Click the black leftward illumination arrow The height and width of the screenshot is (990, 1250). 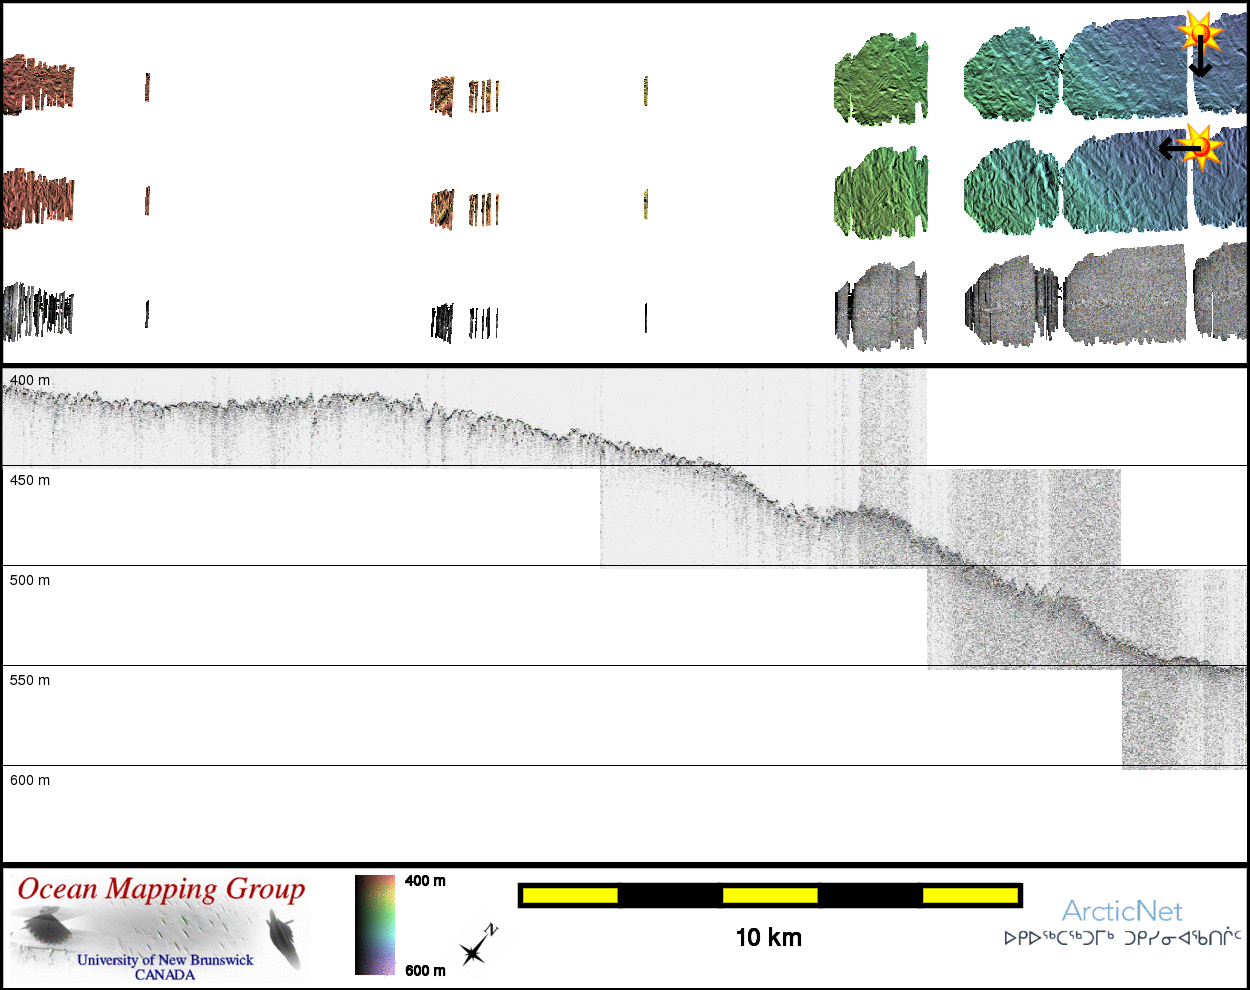tap(1176, 149)
